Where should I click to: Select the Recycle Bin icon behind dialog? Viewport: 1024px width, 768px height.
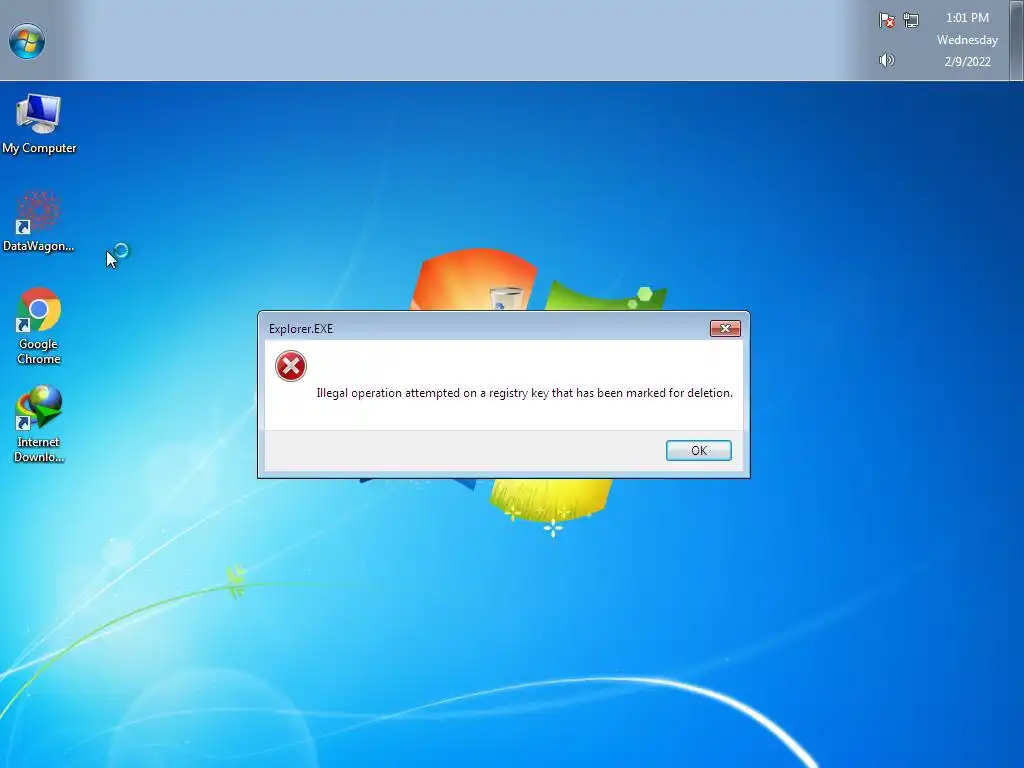tap(506, 299)
